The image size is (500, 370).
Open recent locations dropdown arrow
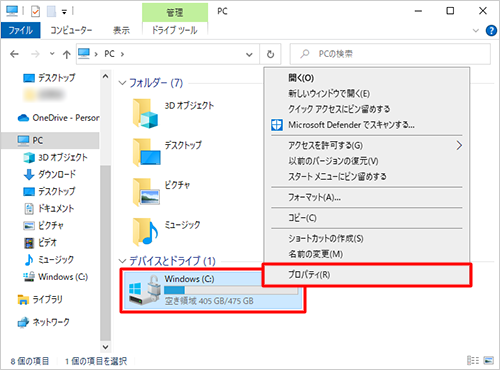click(52, 53)
